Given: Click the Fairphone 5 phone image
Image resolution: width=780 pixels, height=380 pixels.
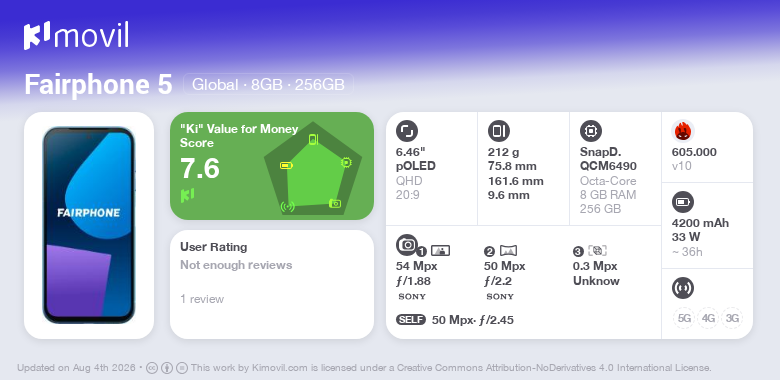Looking at the screenshot, I should pyautogui.click(x=89, y=225).
